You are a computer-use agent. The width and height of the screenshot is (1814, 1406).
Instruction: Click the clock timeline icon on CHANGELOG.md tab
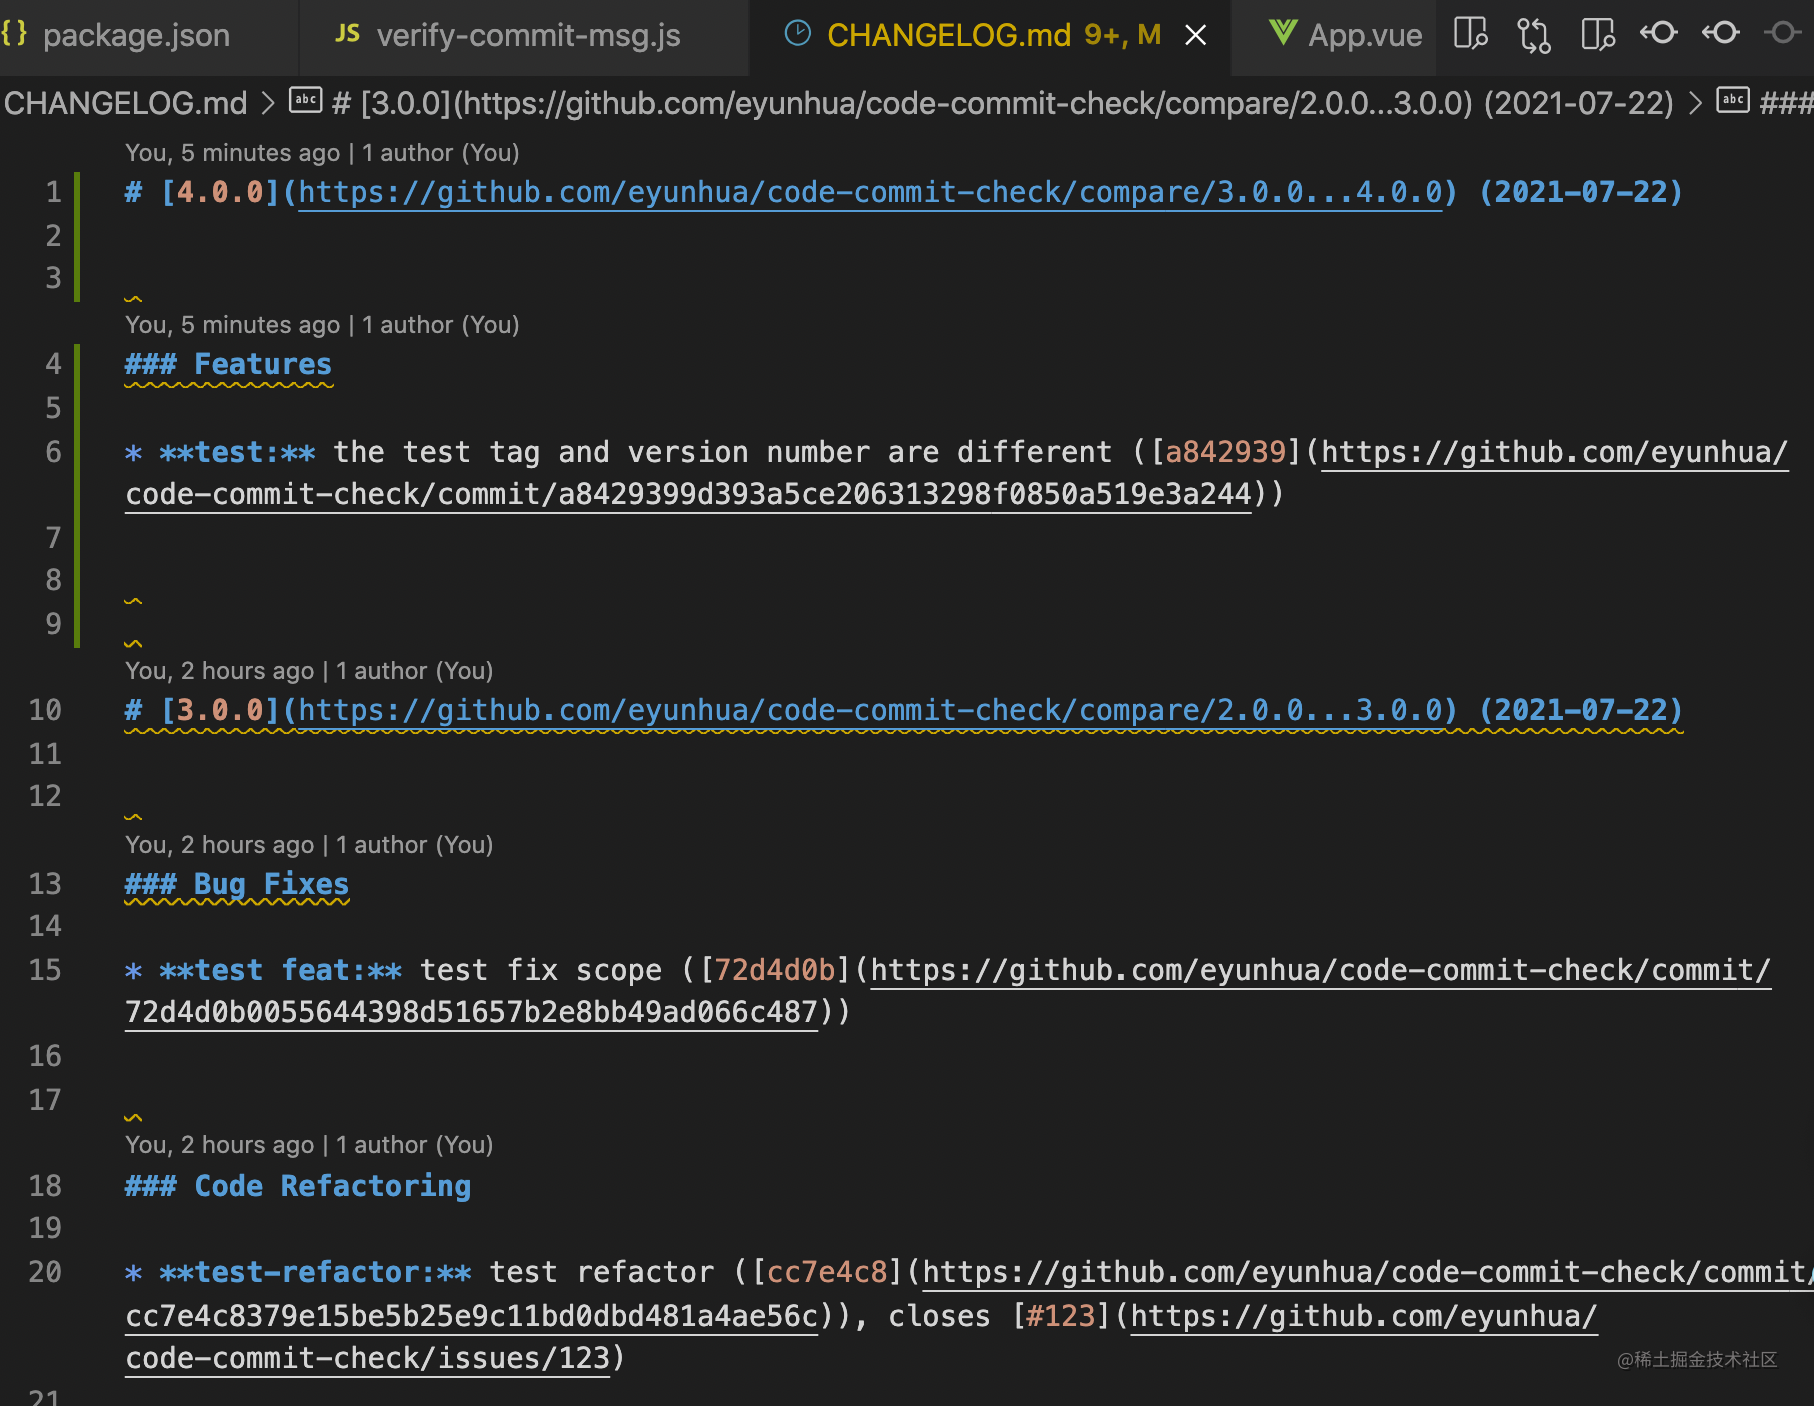[797, 33]
